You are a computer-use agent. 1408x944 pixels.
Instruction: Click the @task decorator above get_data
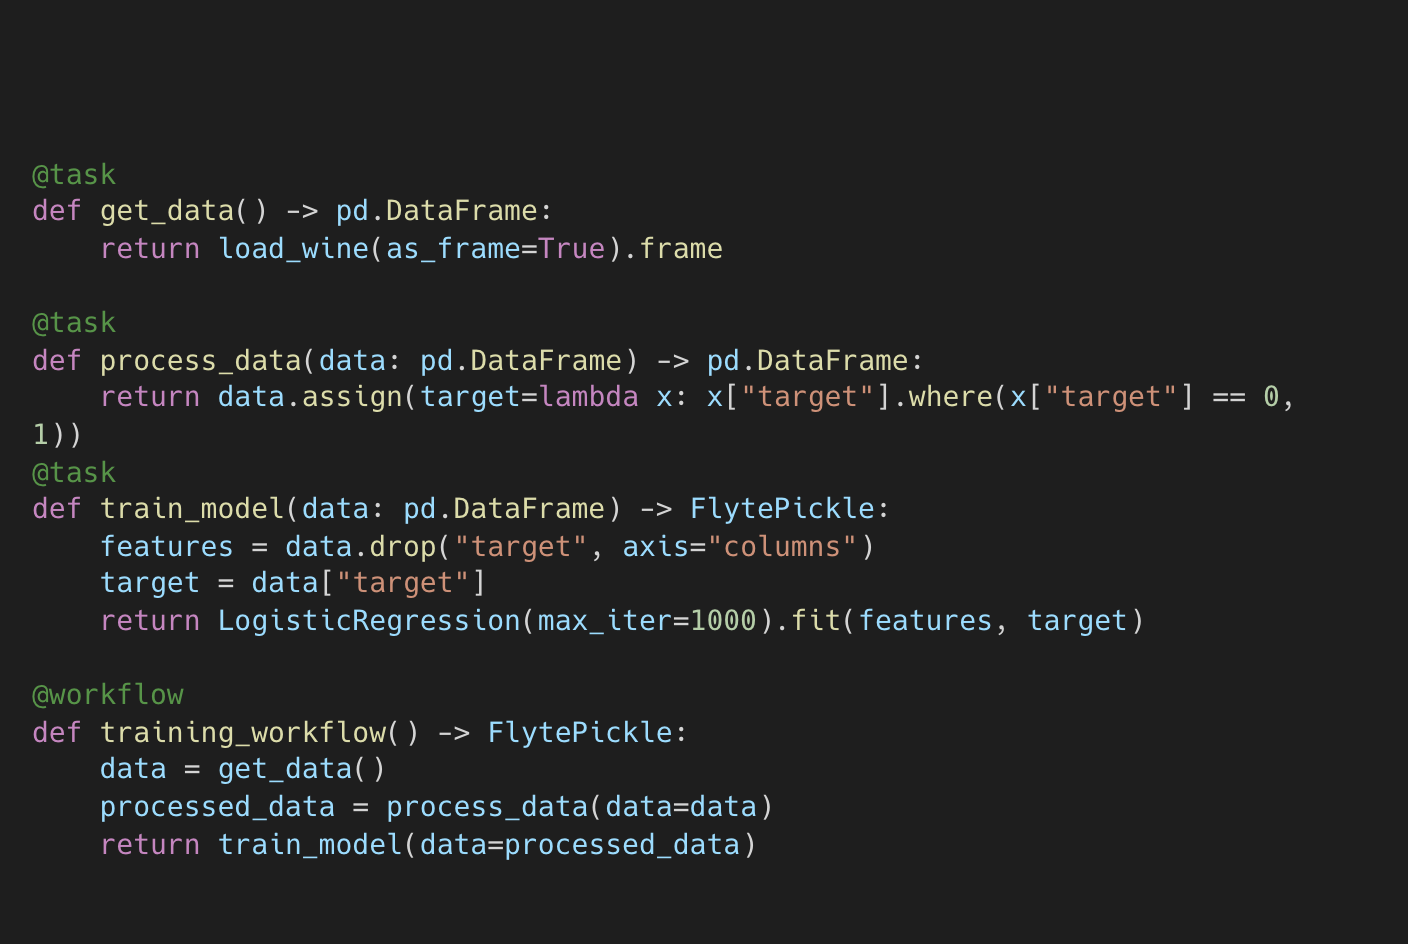click(x=74, y=175)
